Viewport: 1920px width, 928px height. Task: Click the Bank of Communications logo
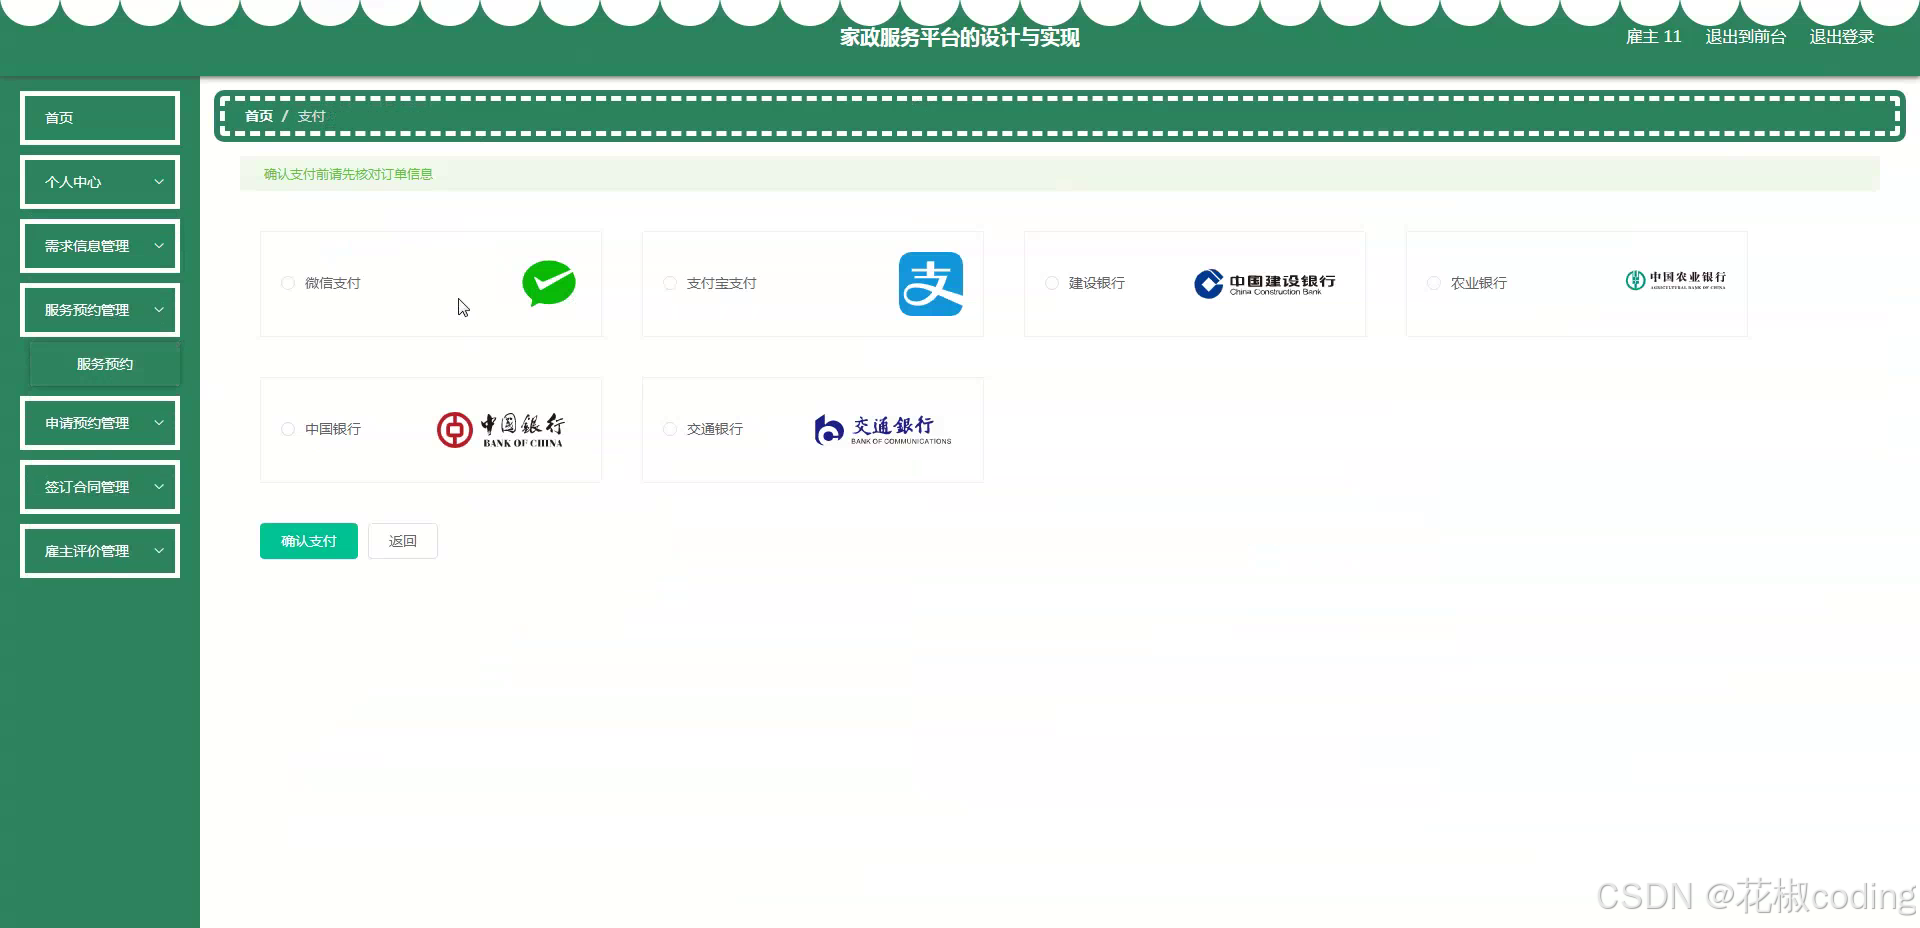[x=883, y=429]
